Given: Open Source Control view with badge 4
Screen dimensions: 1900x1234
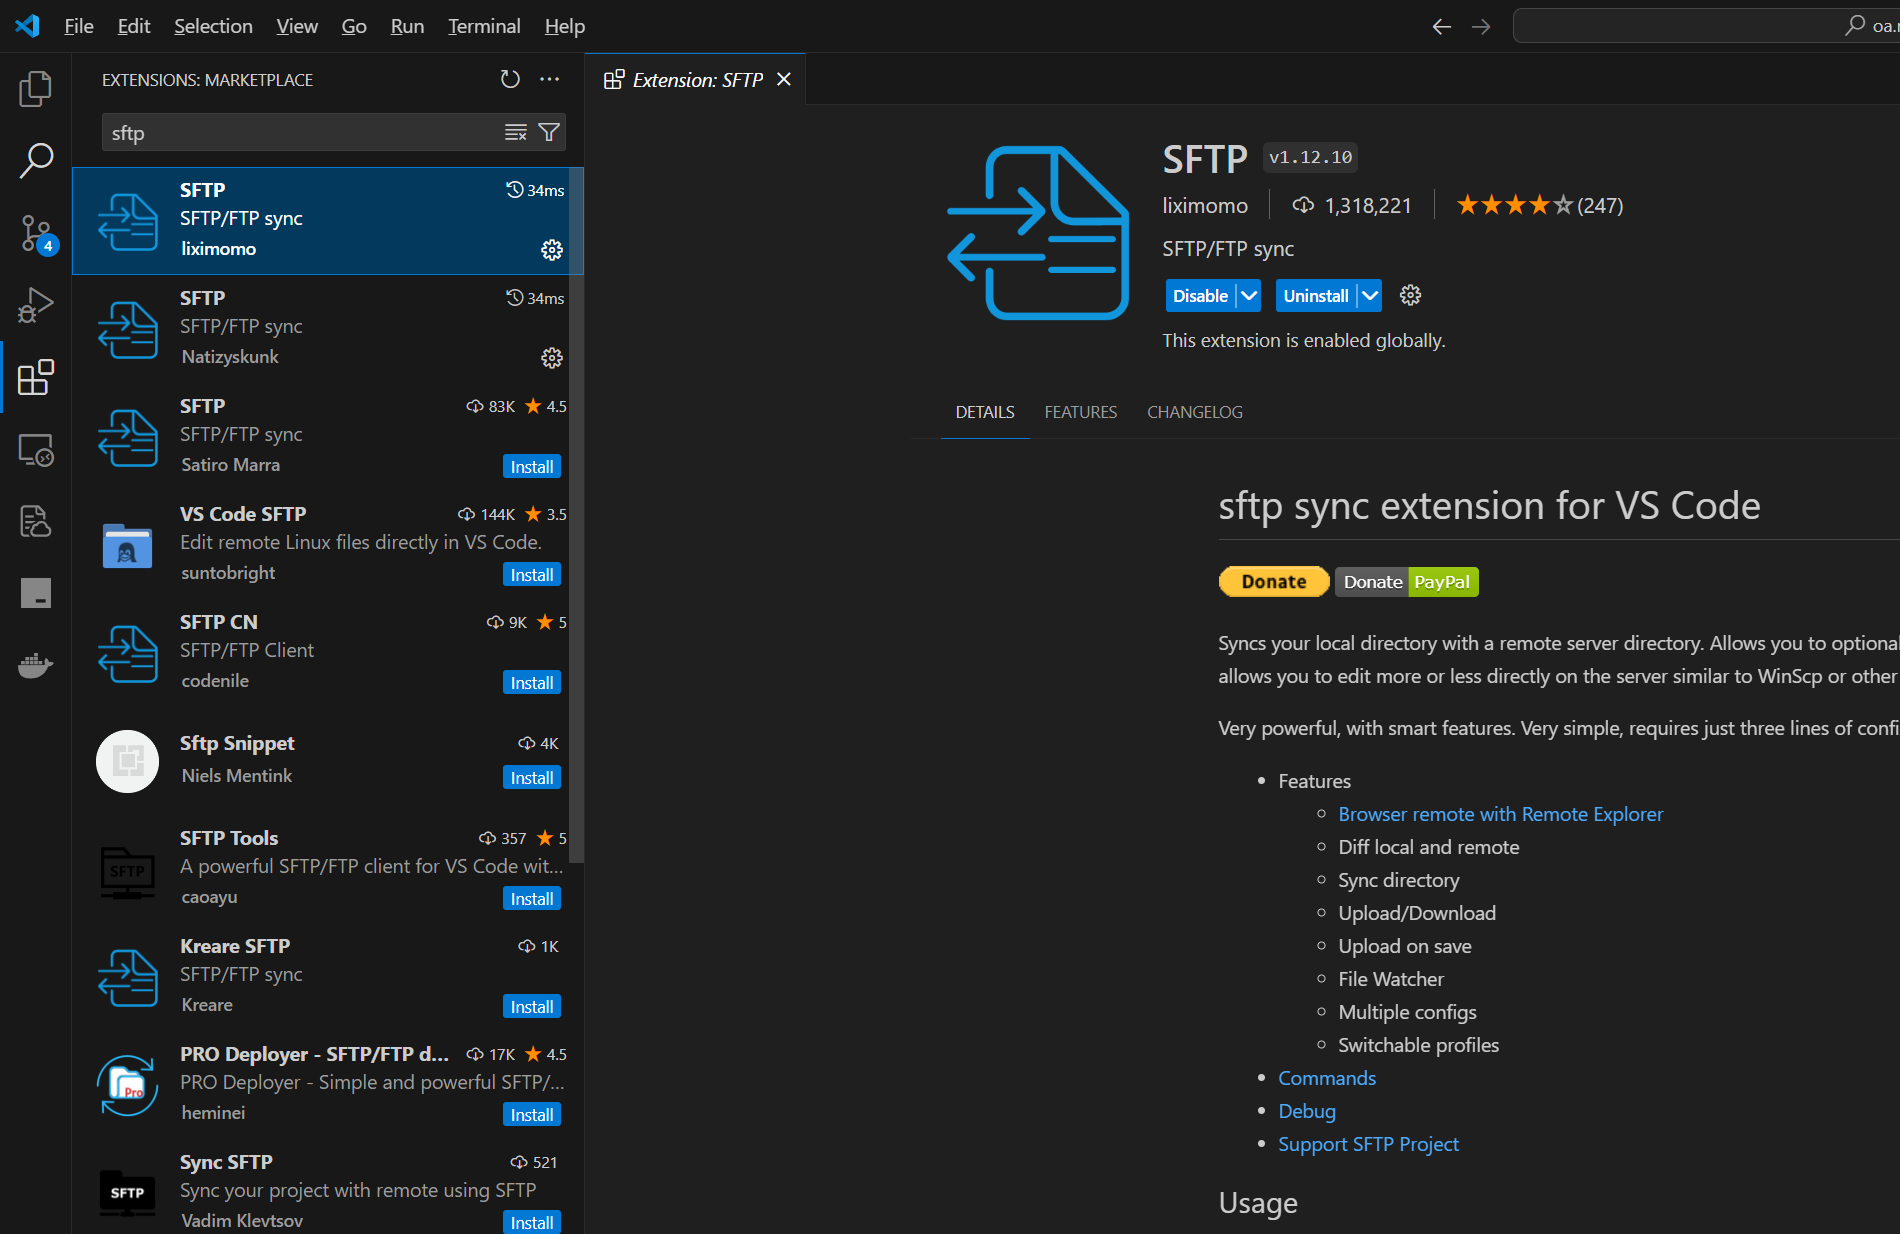Looking at the screenshot, I should coord(36,233).
